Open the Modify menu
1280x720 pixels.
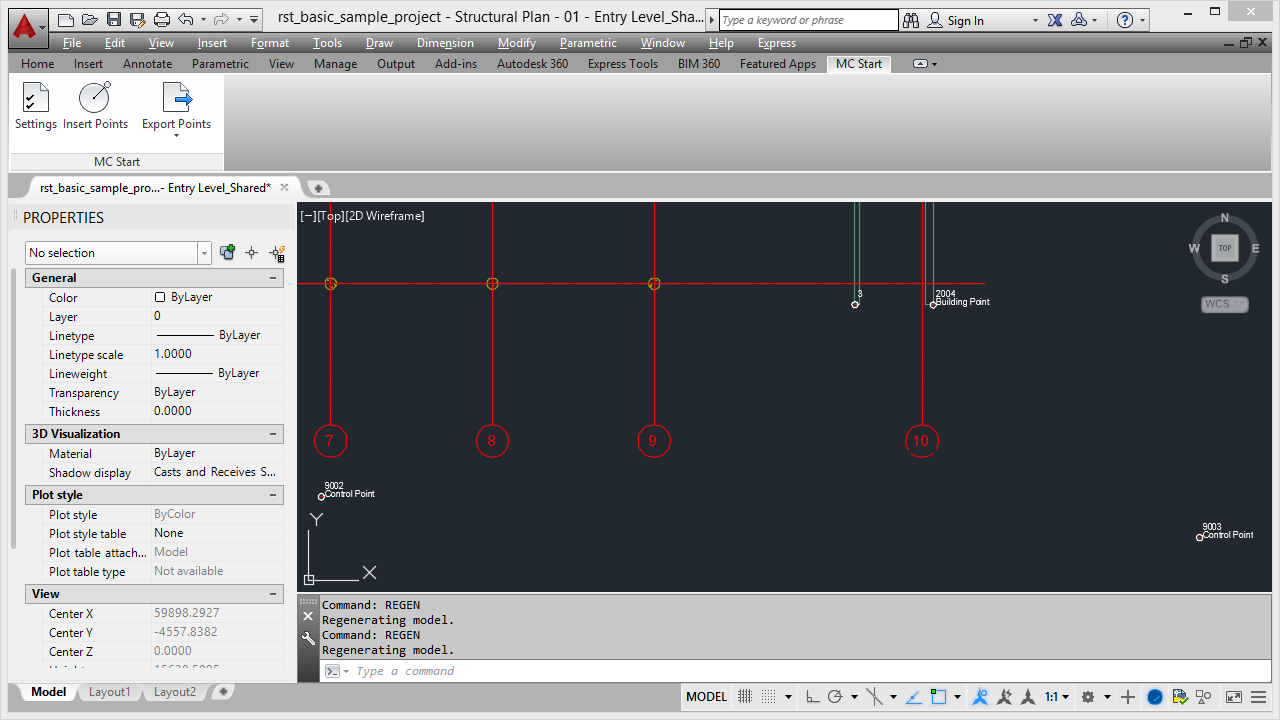(516, 43)
